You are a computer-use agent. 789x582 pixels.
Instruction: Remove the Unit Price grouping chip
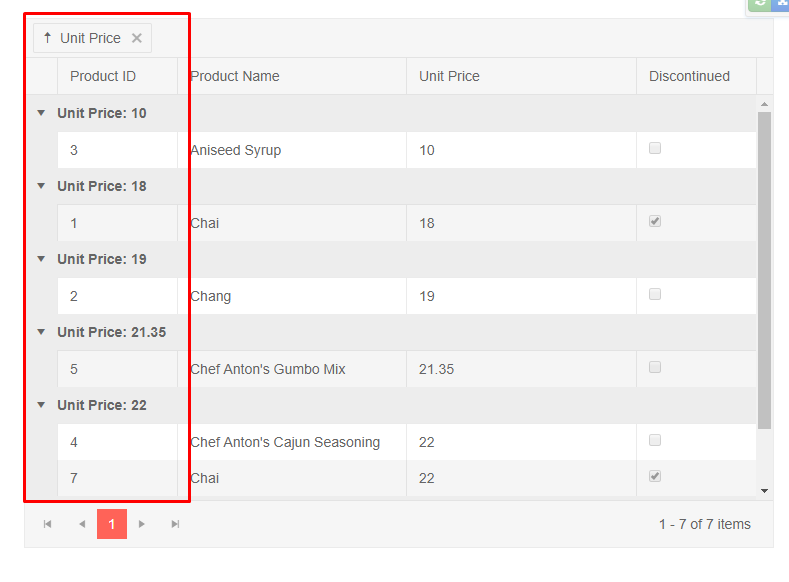(137, 38)
